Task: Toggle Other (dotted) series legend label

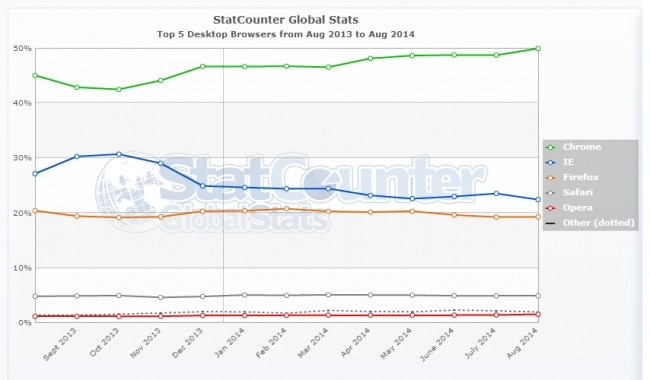Action: pos(598,223)
